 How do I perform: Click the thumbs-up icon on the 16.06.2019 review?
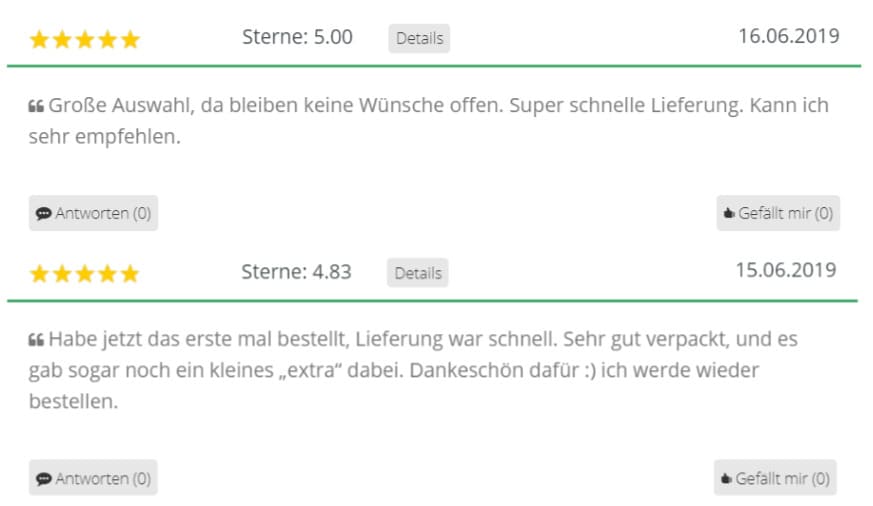pos(729,213)
